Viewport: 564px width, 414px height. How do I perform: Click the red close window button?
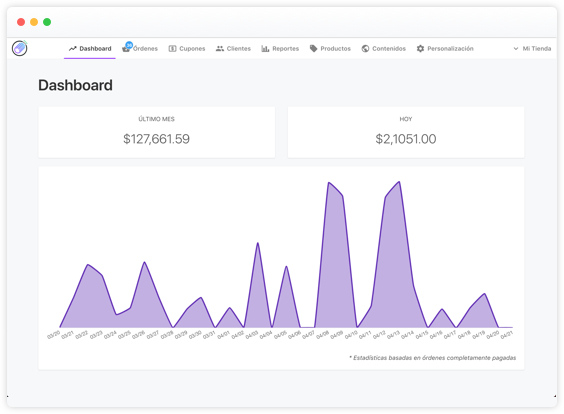(x=21, y=22)
